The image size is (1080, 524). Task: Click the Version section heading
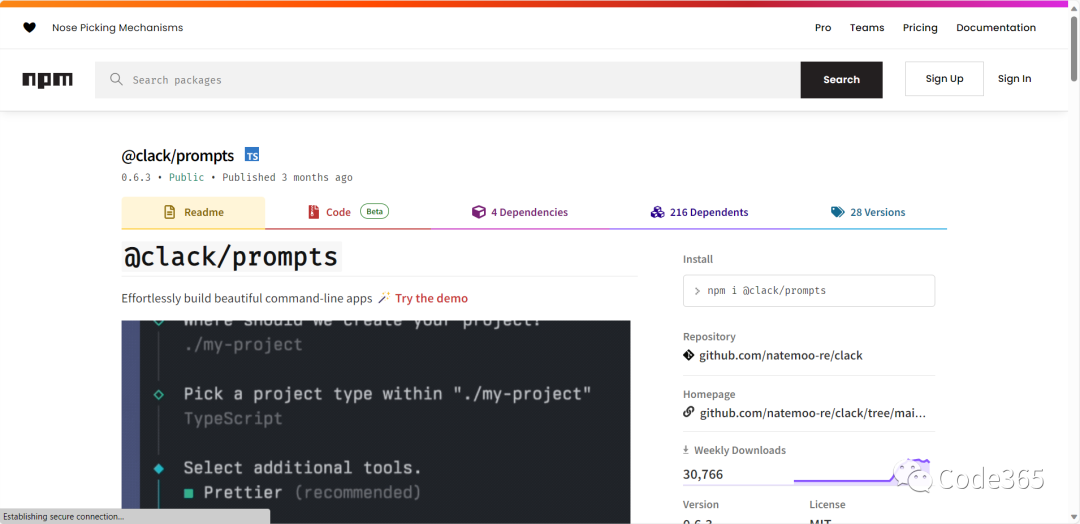pos(700,505)
